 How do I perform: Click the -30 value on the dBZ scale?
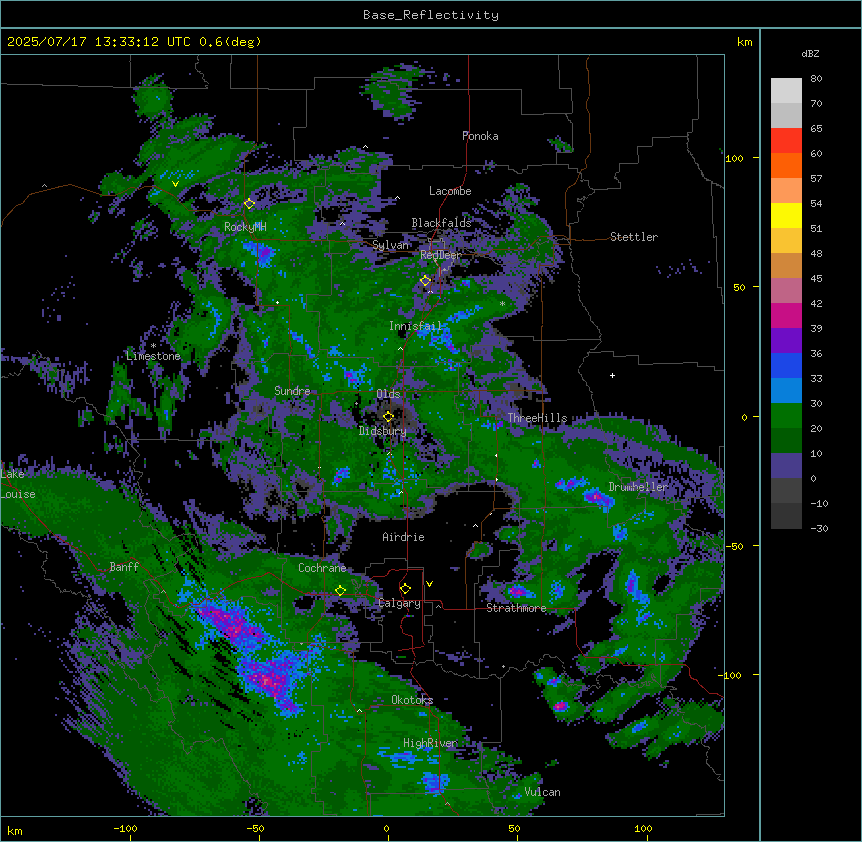click(819, 528)
